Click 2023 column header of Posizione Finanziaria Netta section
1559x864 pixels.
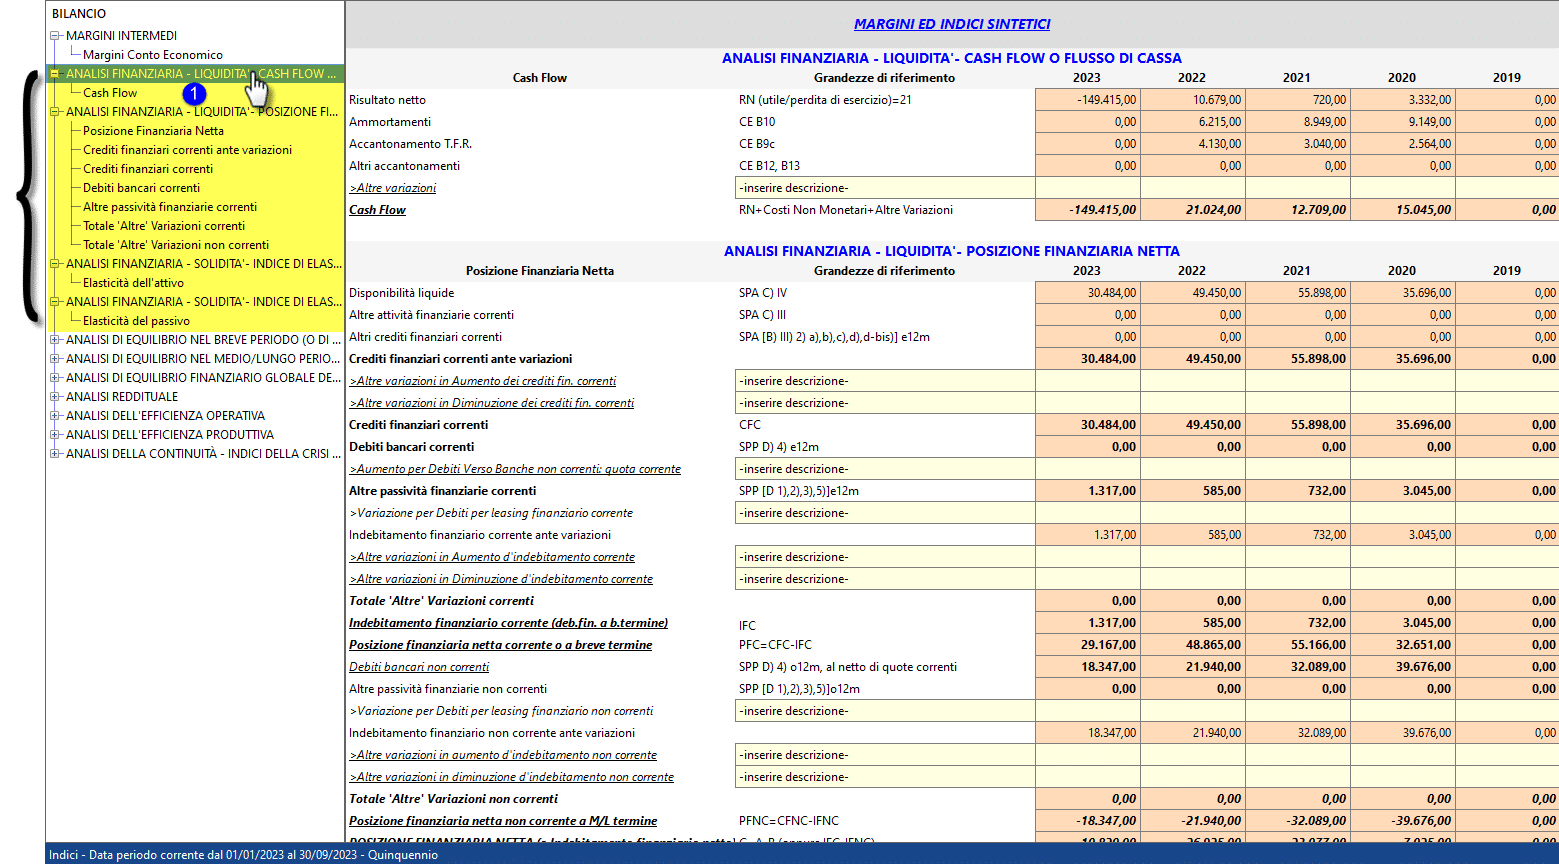1086,271
